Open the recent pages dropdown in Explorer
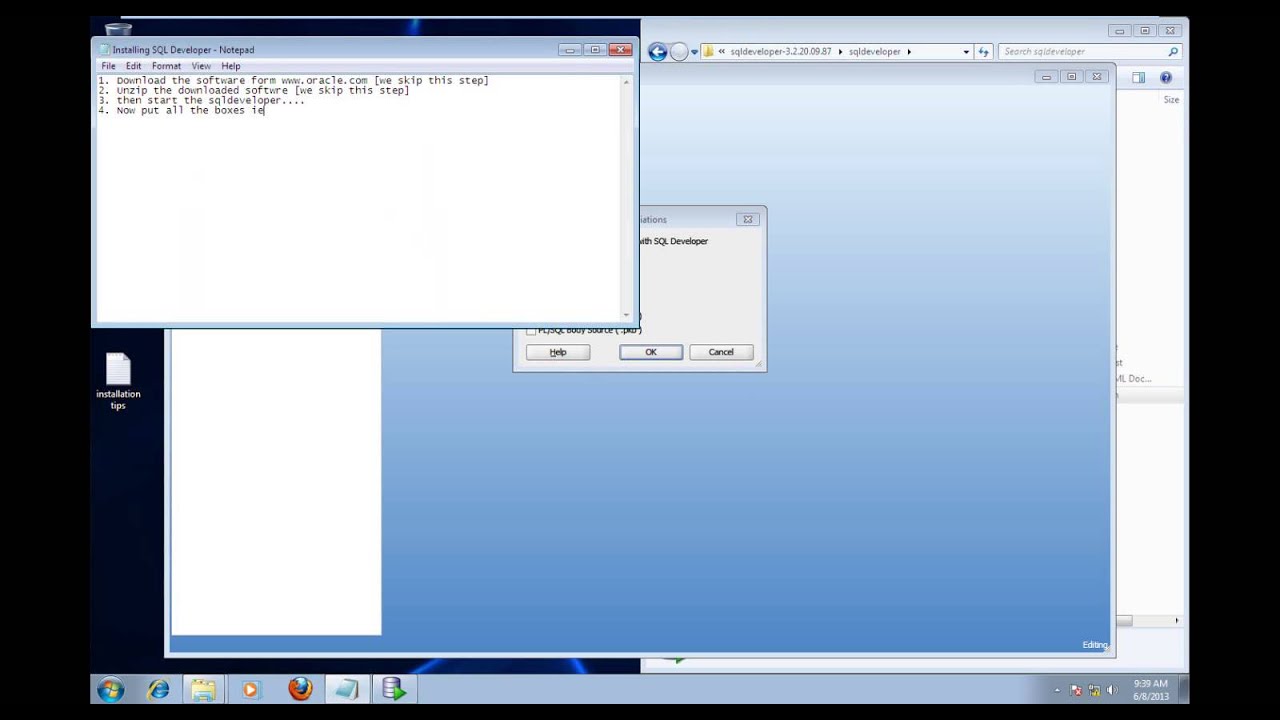This screenshot has height=720, width=1280. tap(694, 52)
